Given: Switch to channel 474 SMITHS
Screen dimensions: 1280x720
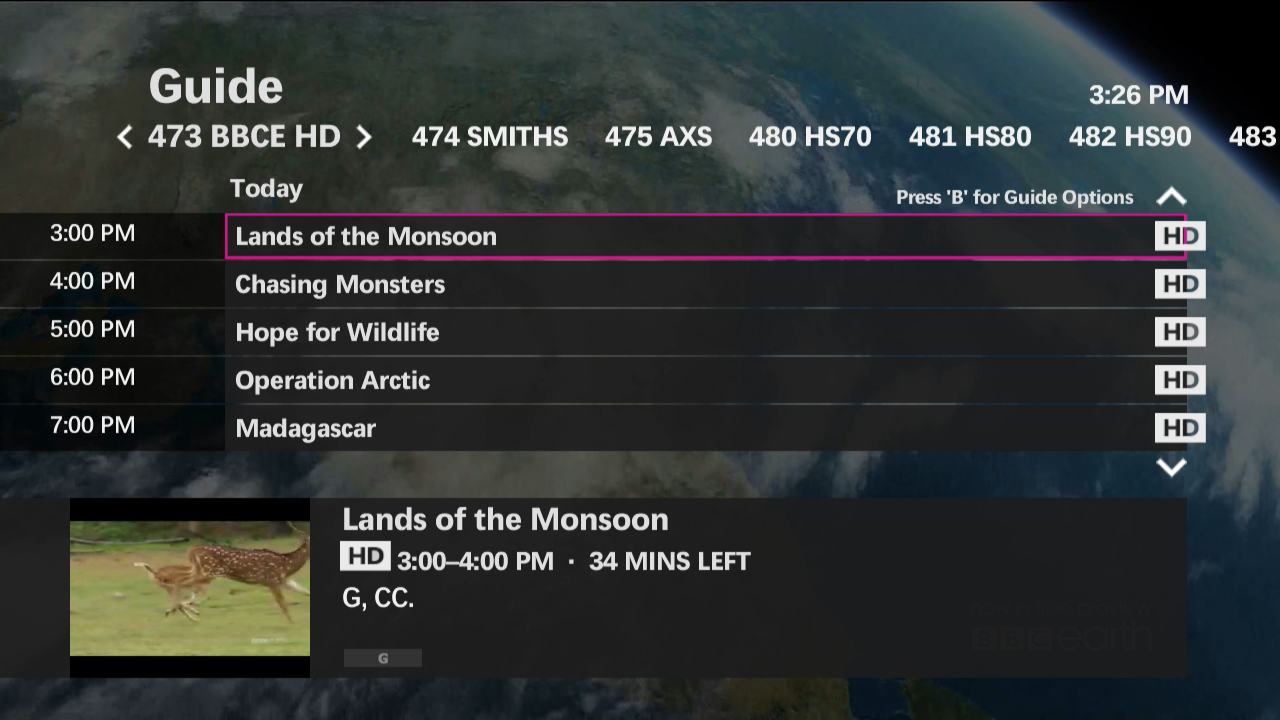Looking at the screenshot, I should 489,137.
